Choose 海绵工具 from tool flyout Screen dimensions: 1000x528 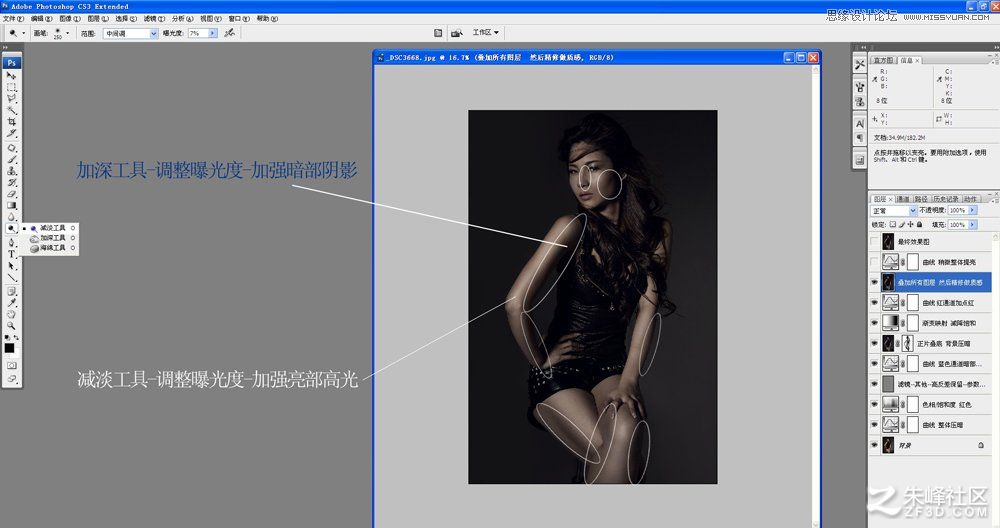coord(53,248)
